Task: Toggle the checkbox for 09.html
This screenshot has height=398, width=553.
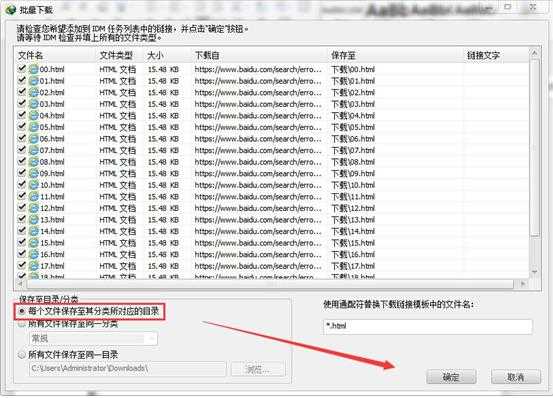Action: click(22, 173)
